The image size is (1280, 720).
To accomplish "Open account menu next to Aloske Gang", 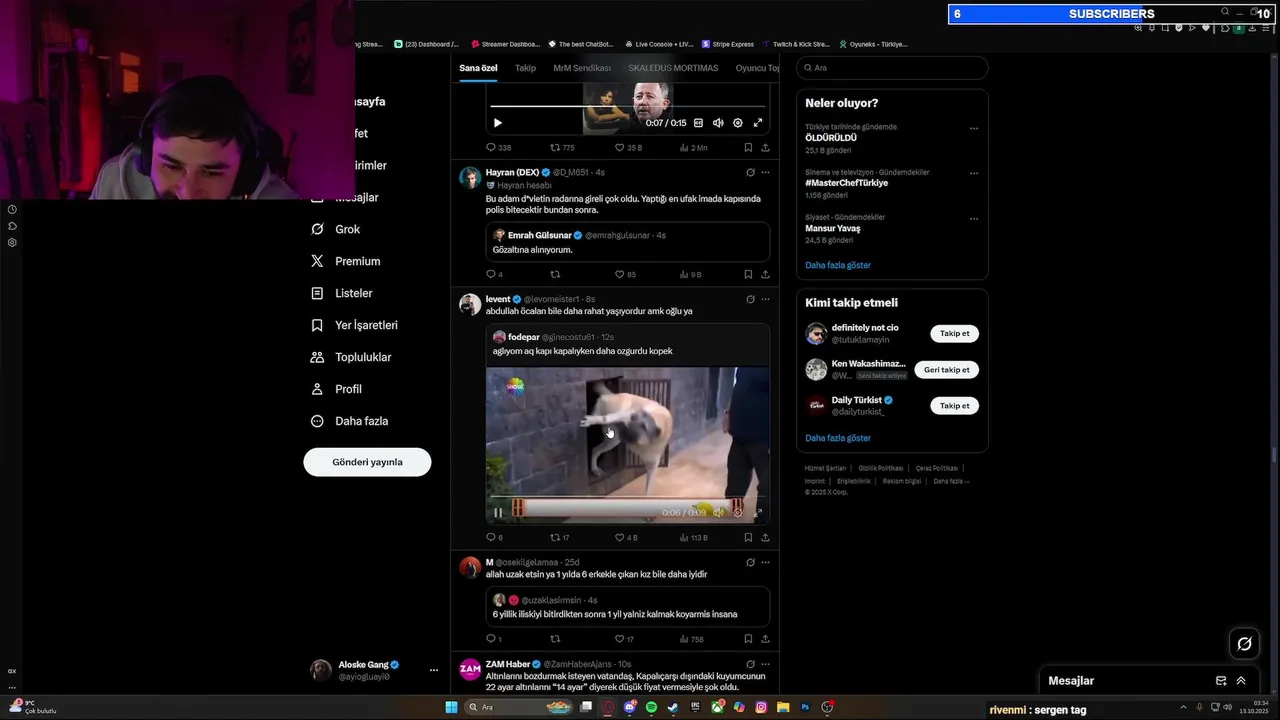I will coord(433,670).
